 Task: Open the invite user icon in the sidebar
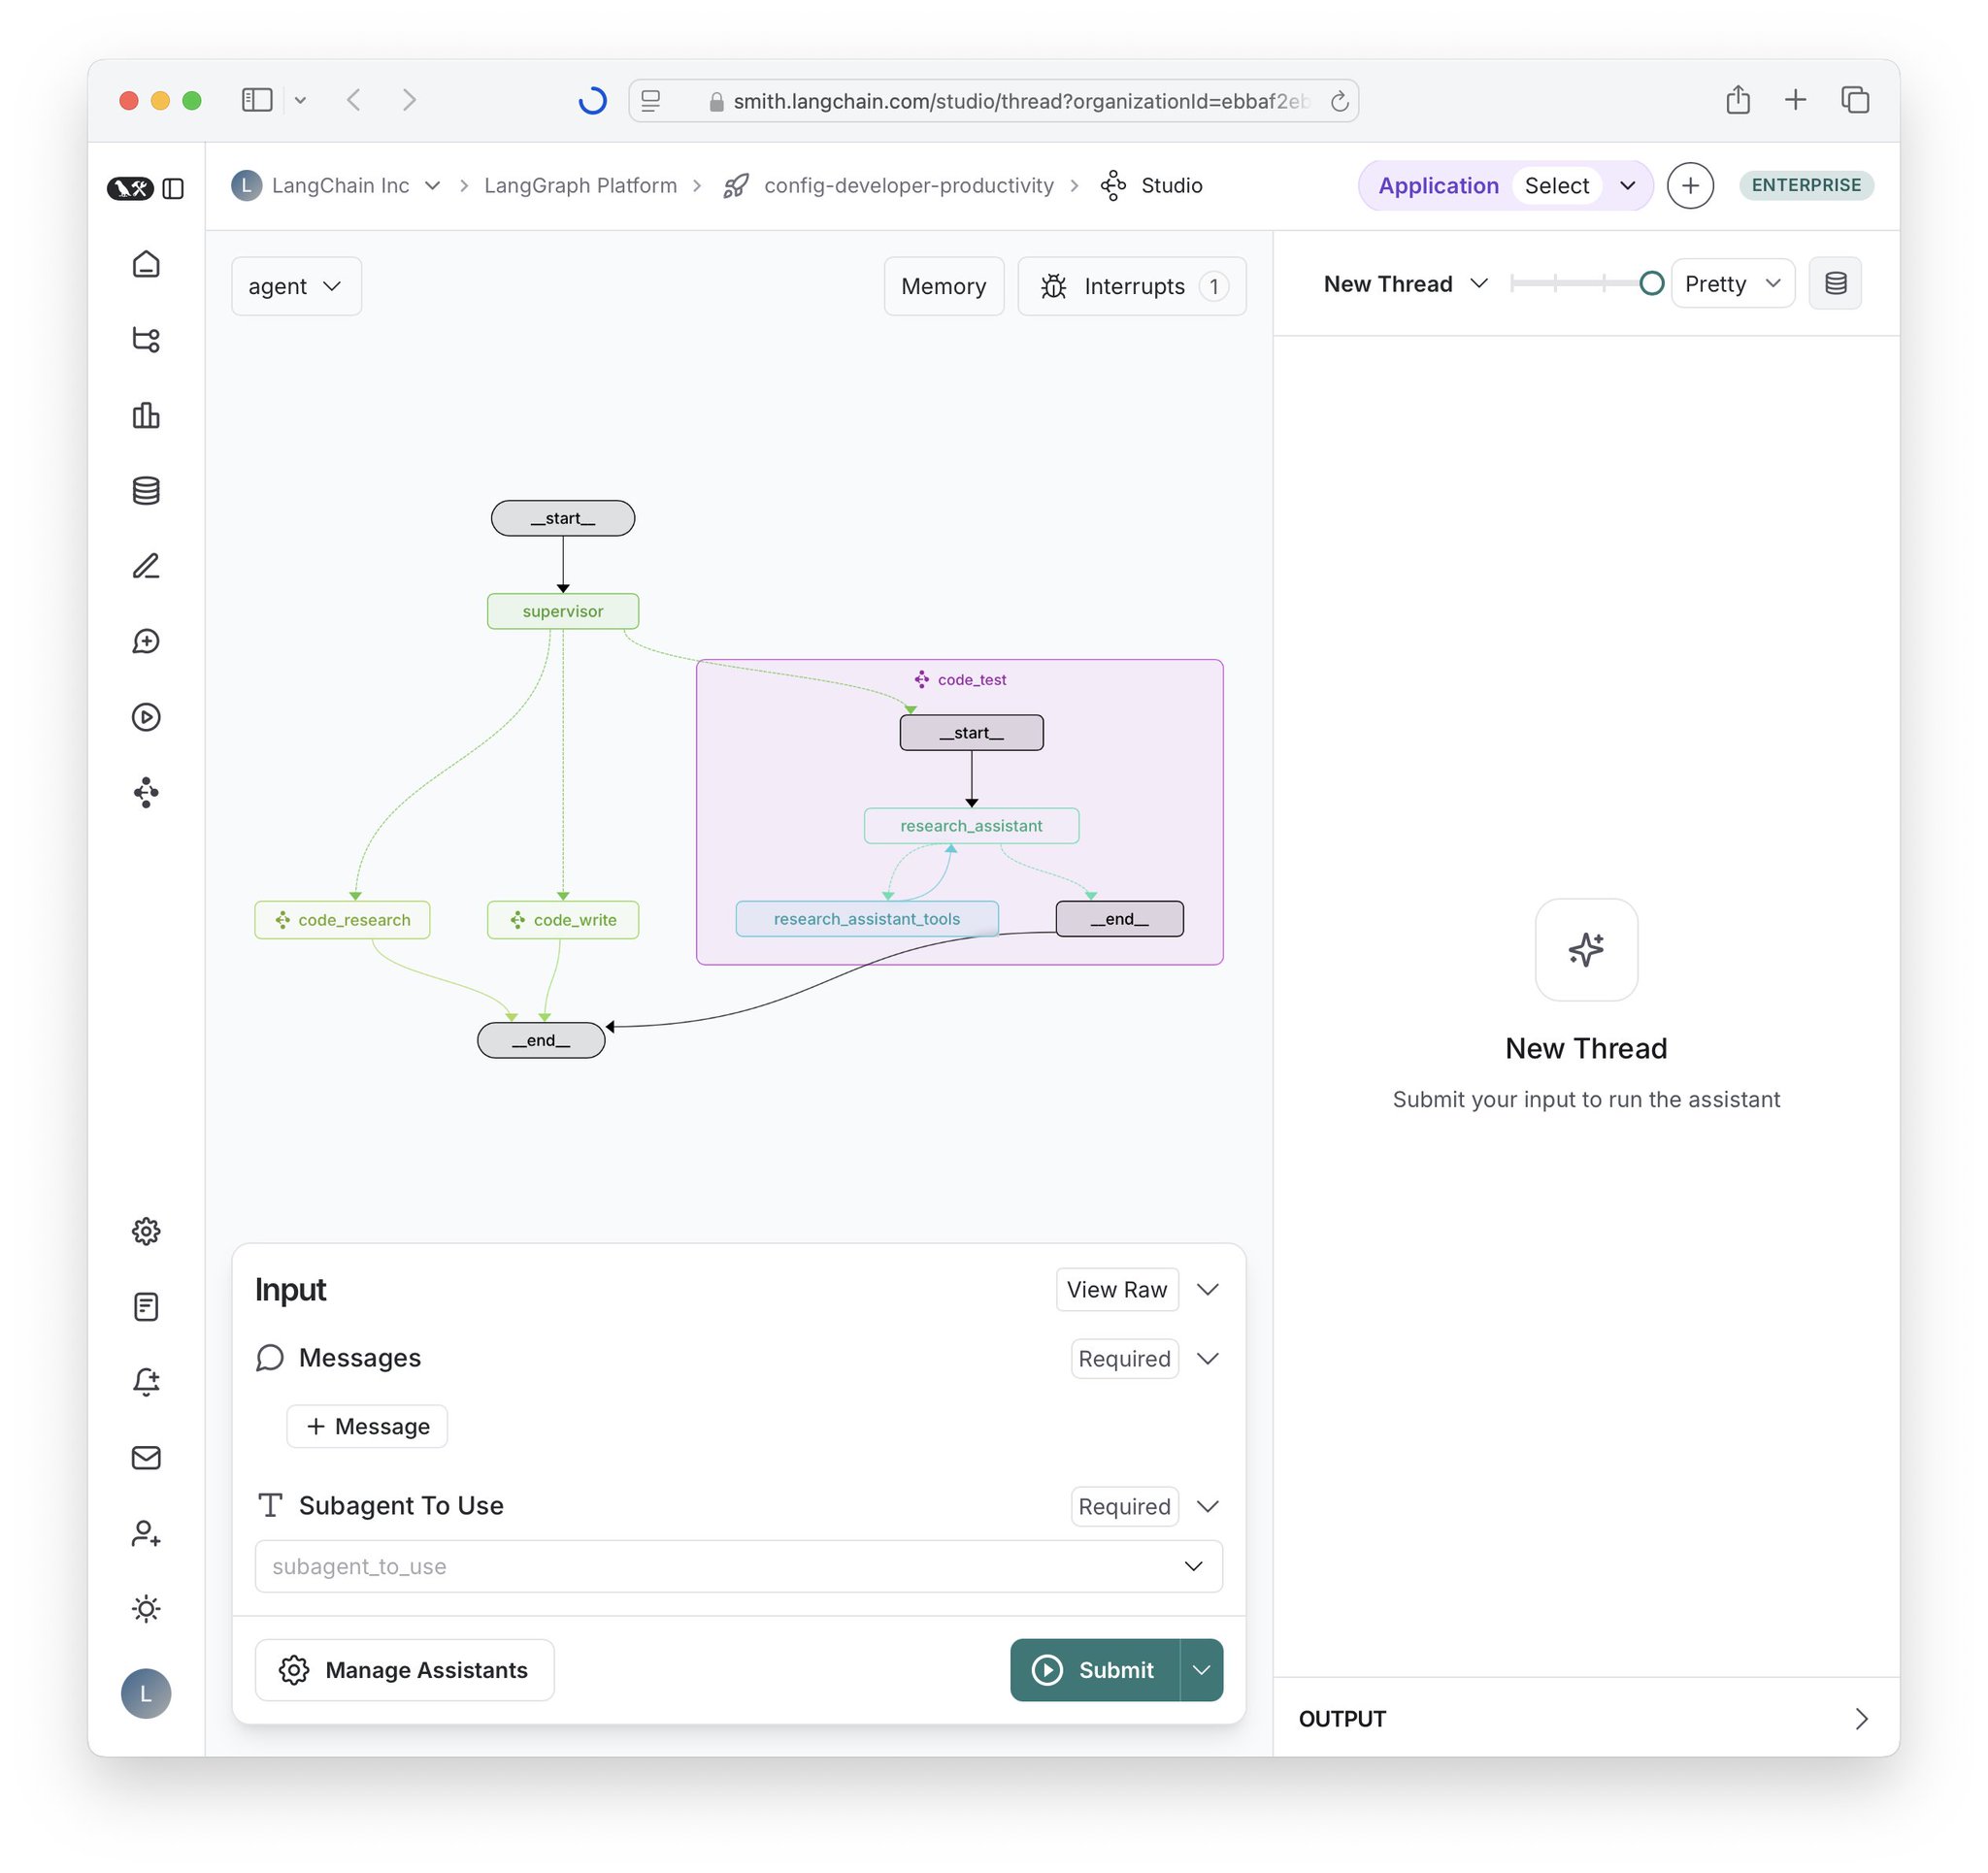[146, 1533]
